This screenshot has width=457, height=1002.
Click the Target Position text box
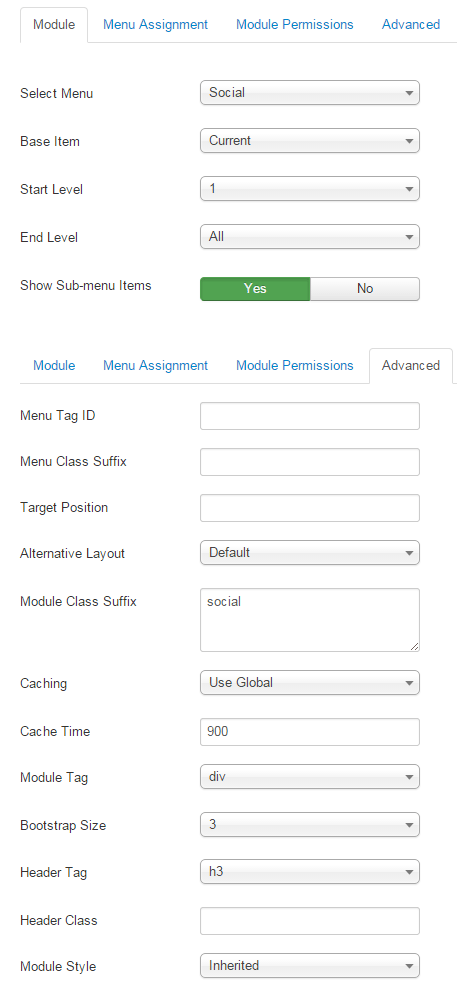tap(310, 508)
